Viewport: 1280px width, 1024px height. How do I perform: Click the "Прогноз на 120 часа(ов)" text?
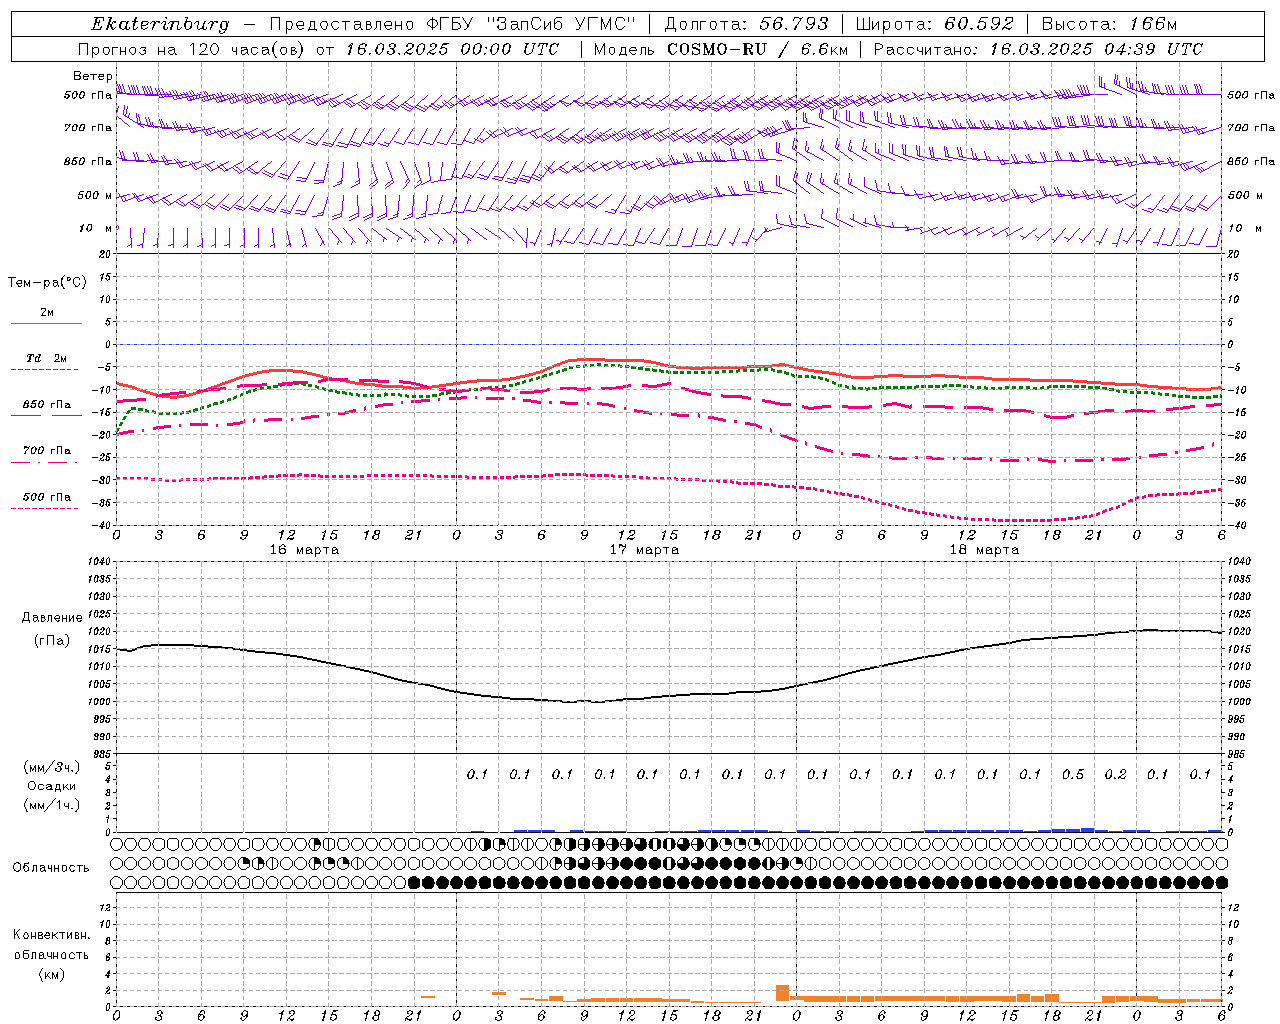(192, 49)
